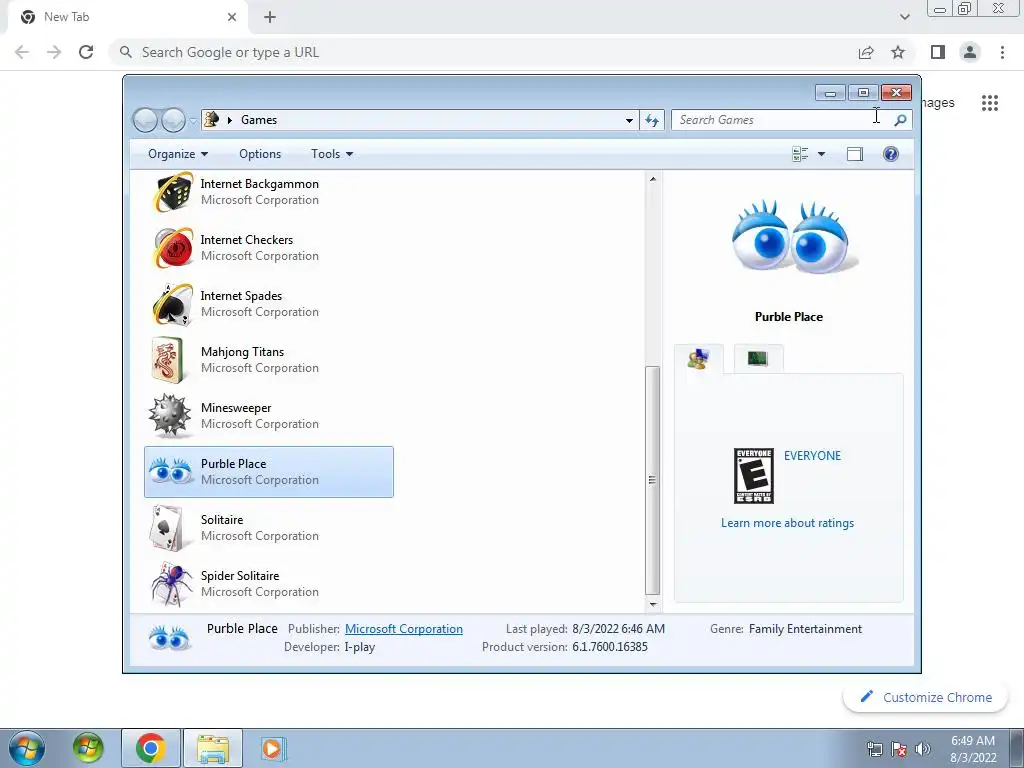
Task: Switch to the game ratings tab
Action: click(699, 359)
